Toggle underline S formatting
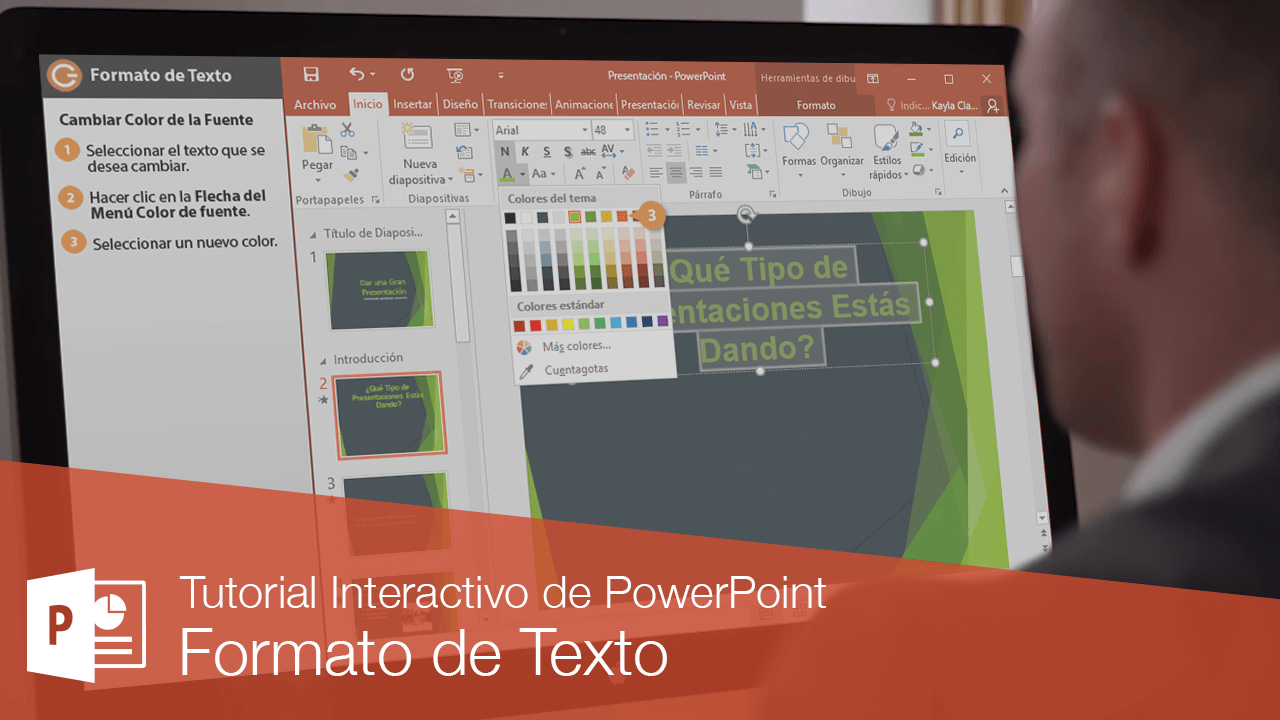 coord(548,151)
